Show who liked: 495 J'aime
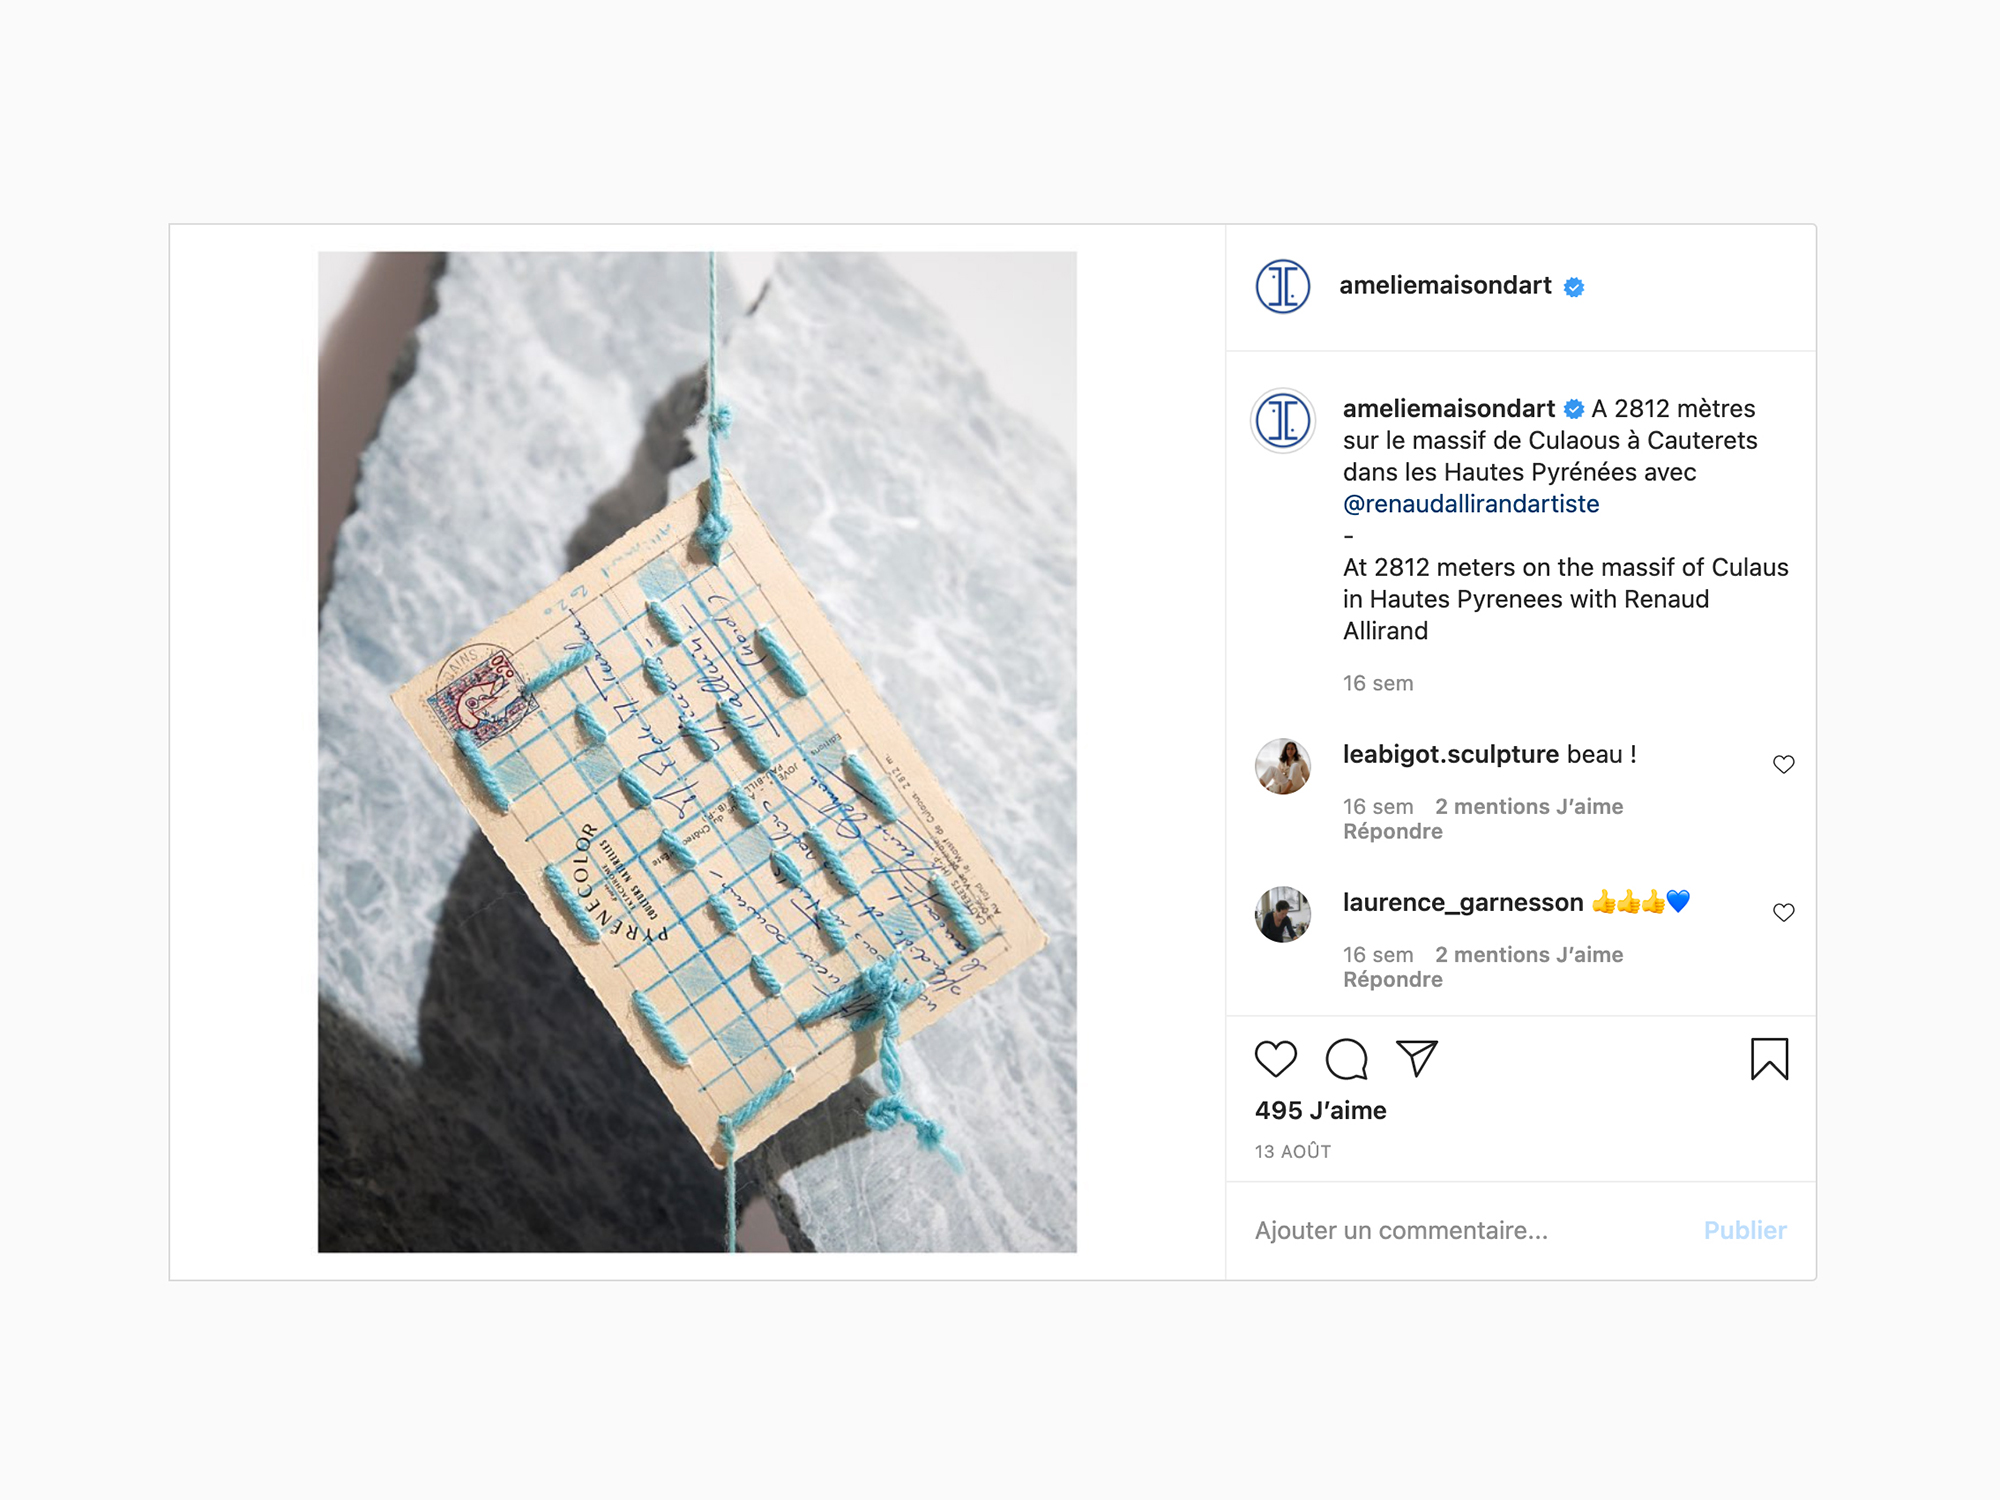 [x=1320, y=1111]
